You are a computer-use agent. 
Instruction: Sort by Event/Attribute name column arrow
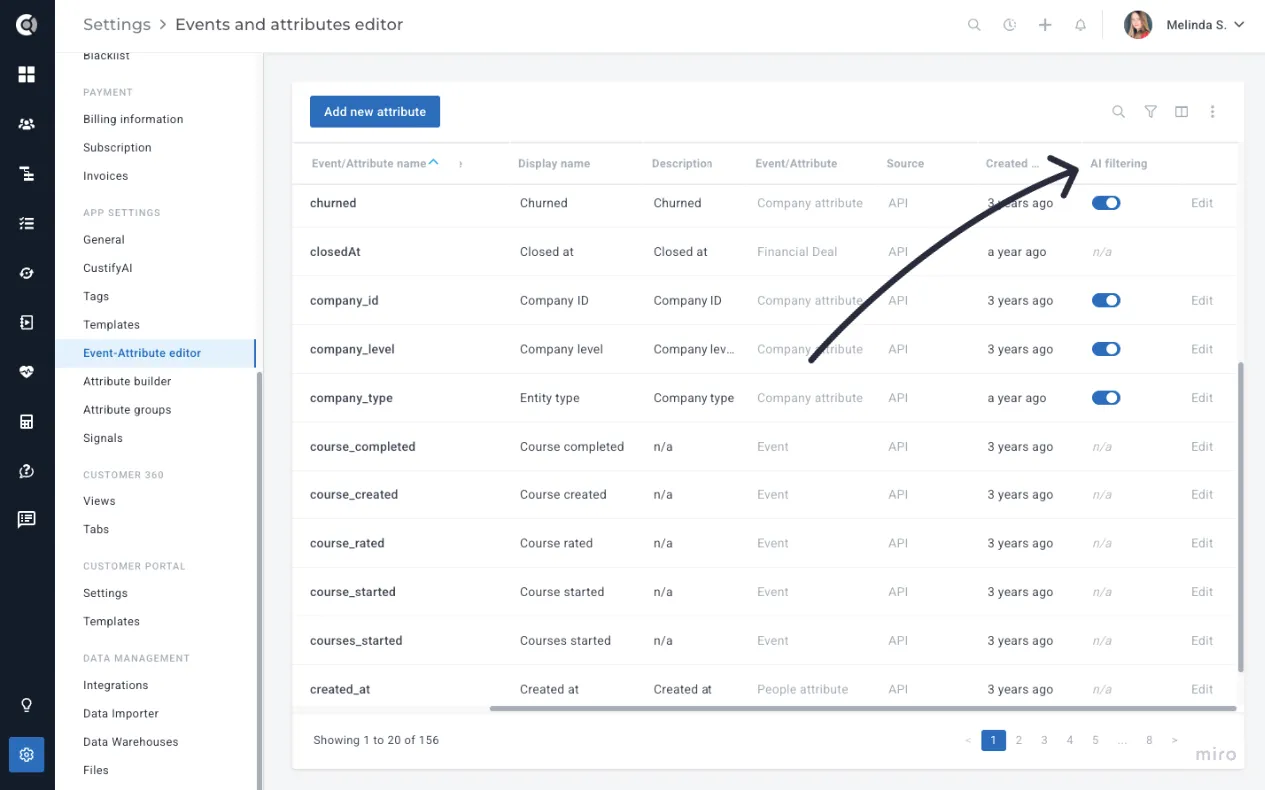pyautogui.click(x=433, y=163)
